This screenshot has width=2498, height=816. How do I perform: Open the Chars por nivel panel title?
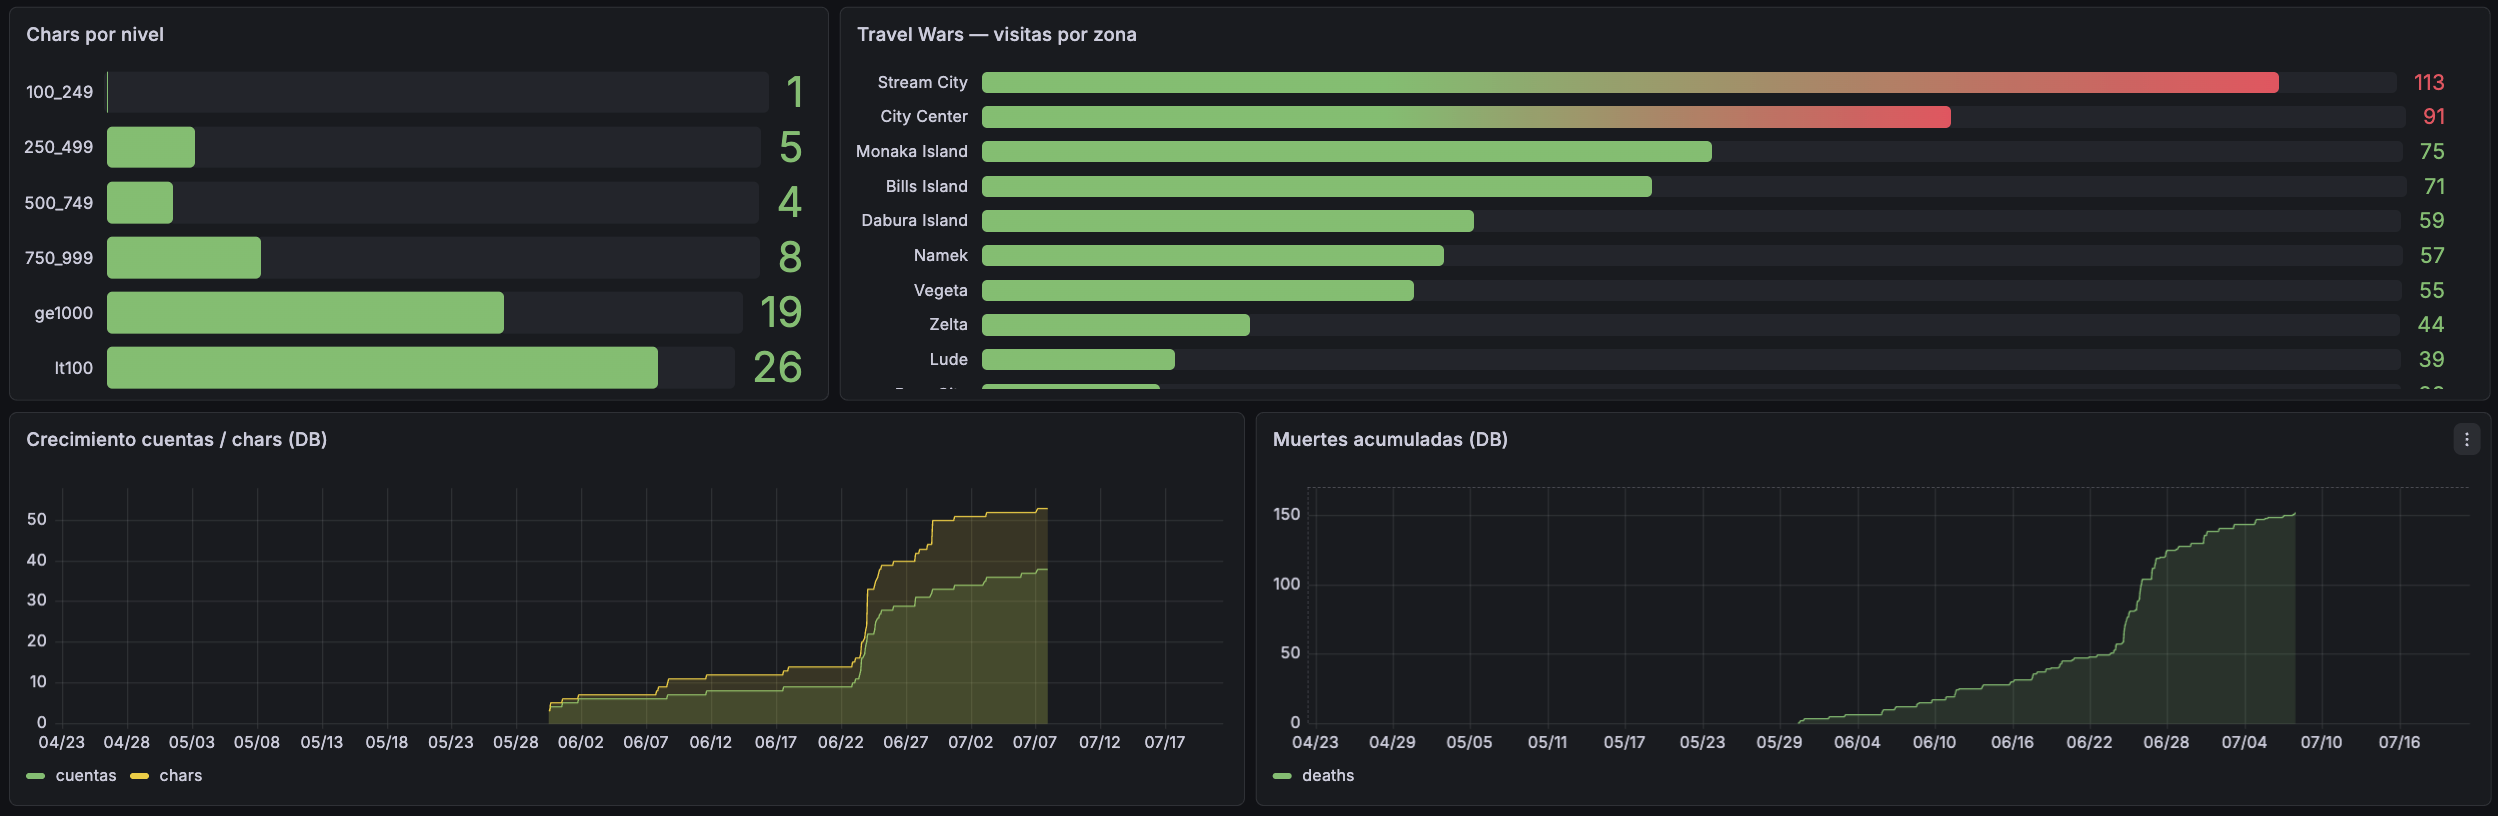tap(95, 34)
